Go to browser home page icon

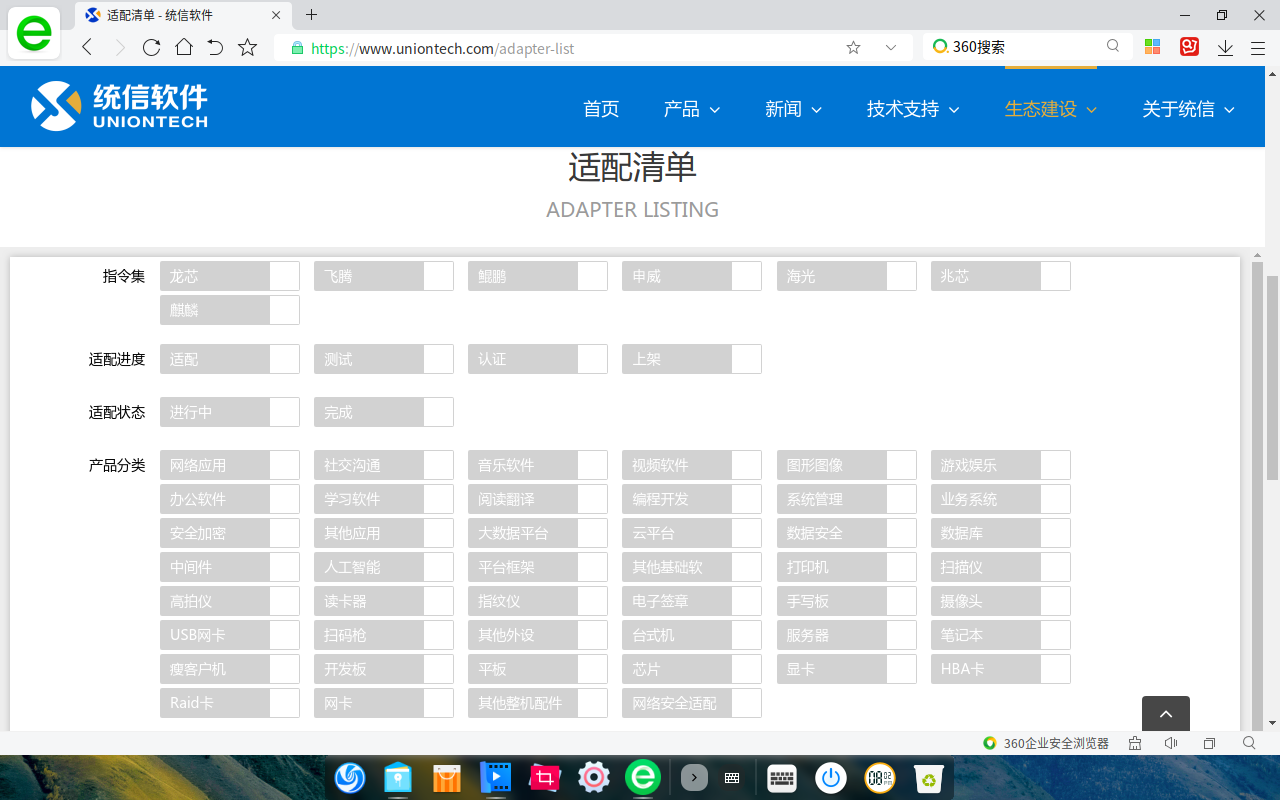pos(184,47)
